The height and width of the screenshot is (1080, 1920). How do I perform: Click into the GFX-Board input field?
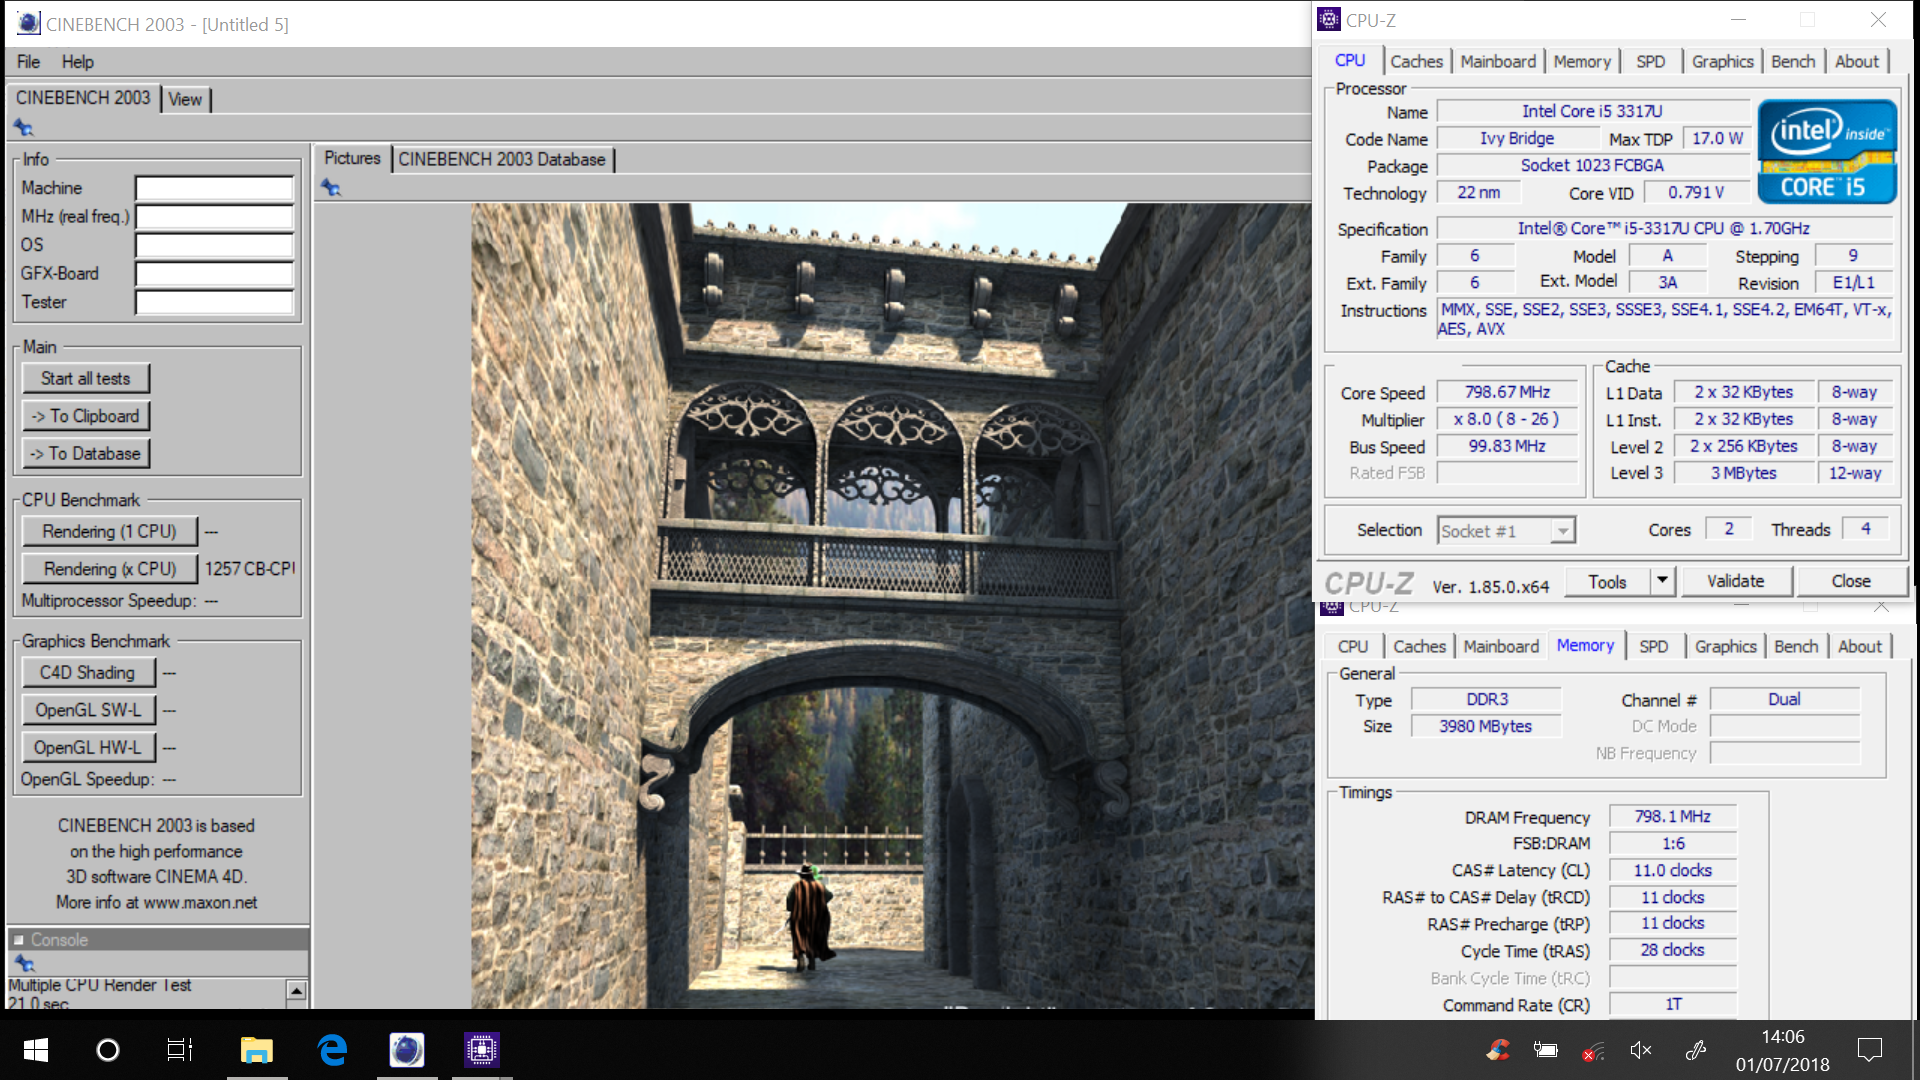pos(214,273)
